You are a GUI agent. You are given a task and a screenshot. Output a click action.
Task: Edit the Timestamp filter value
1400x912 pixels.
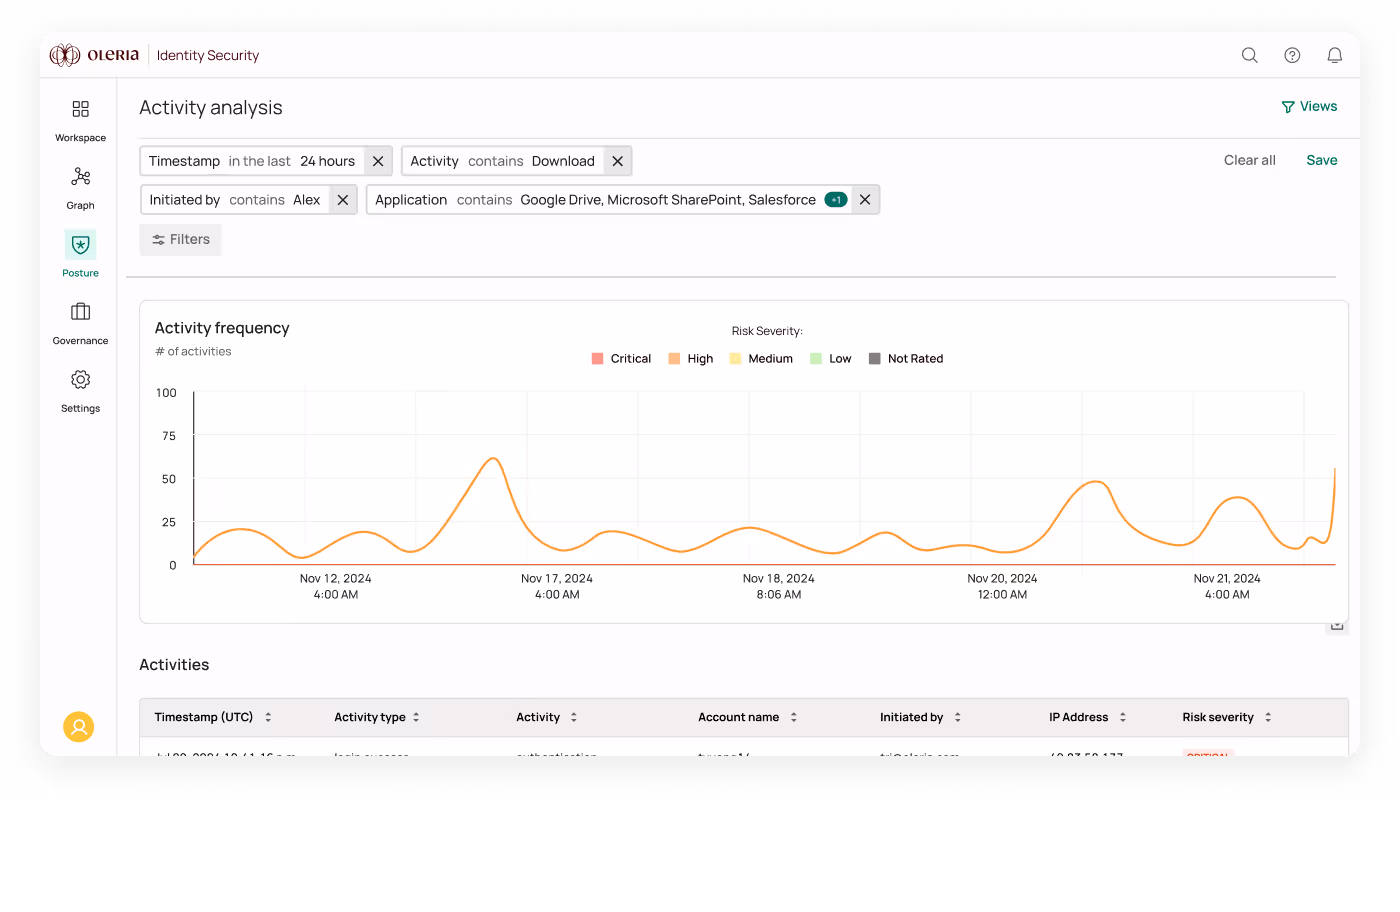click(x=328, y=161)
